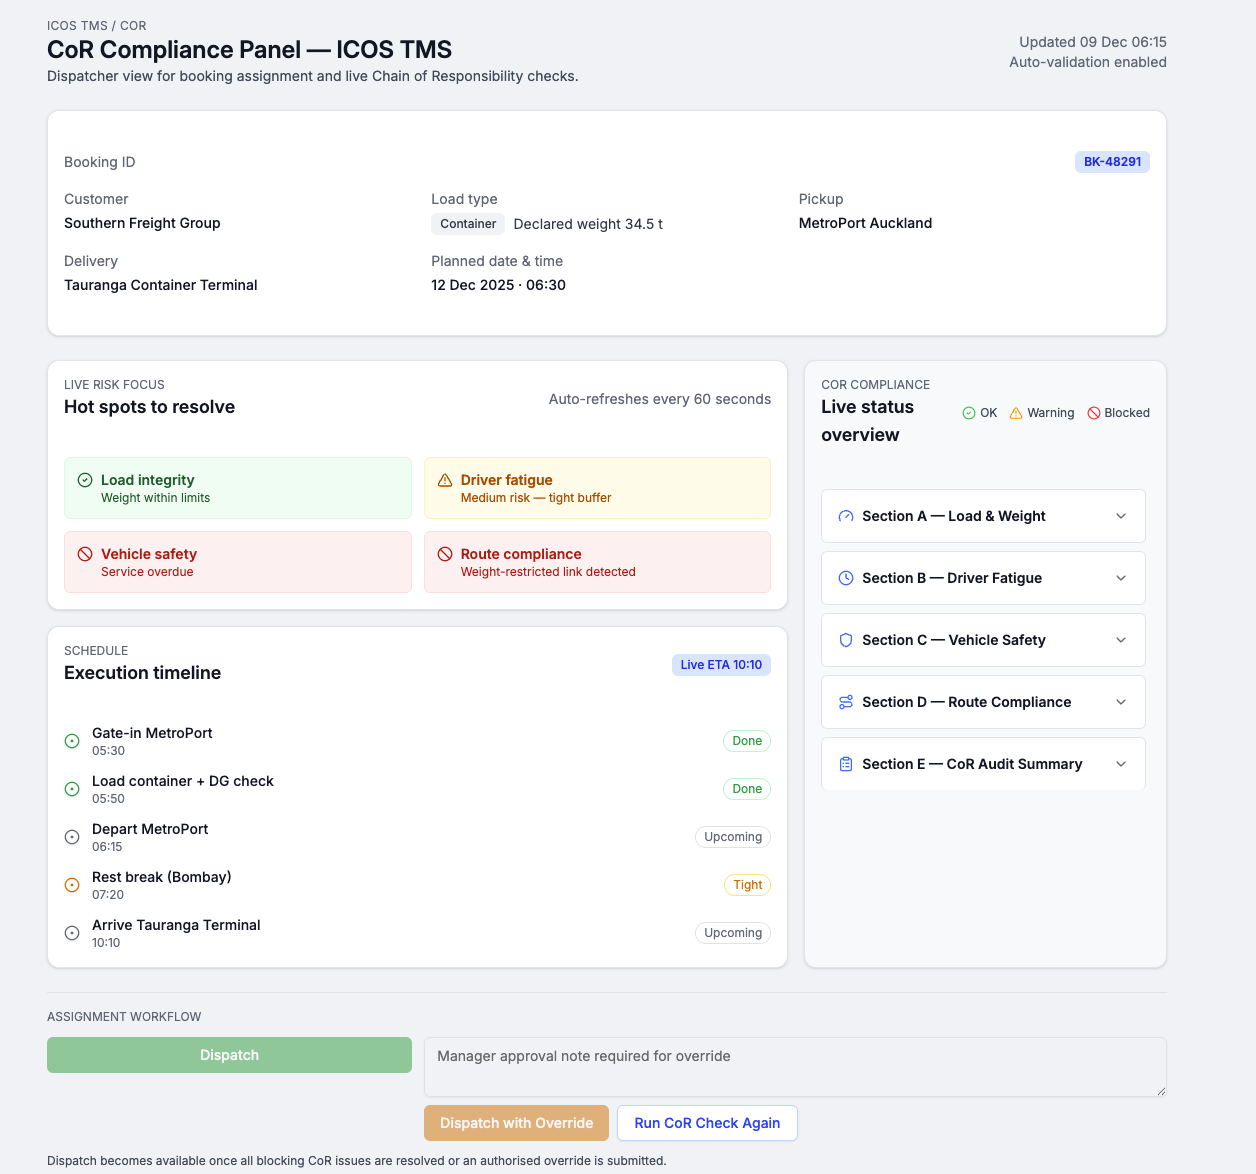Expand Section E — CoR Audit Summary chevron
The height and width of the screenshot is (1174, 1256).
tap(1121, 765)
